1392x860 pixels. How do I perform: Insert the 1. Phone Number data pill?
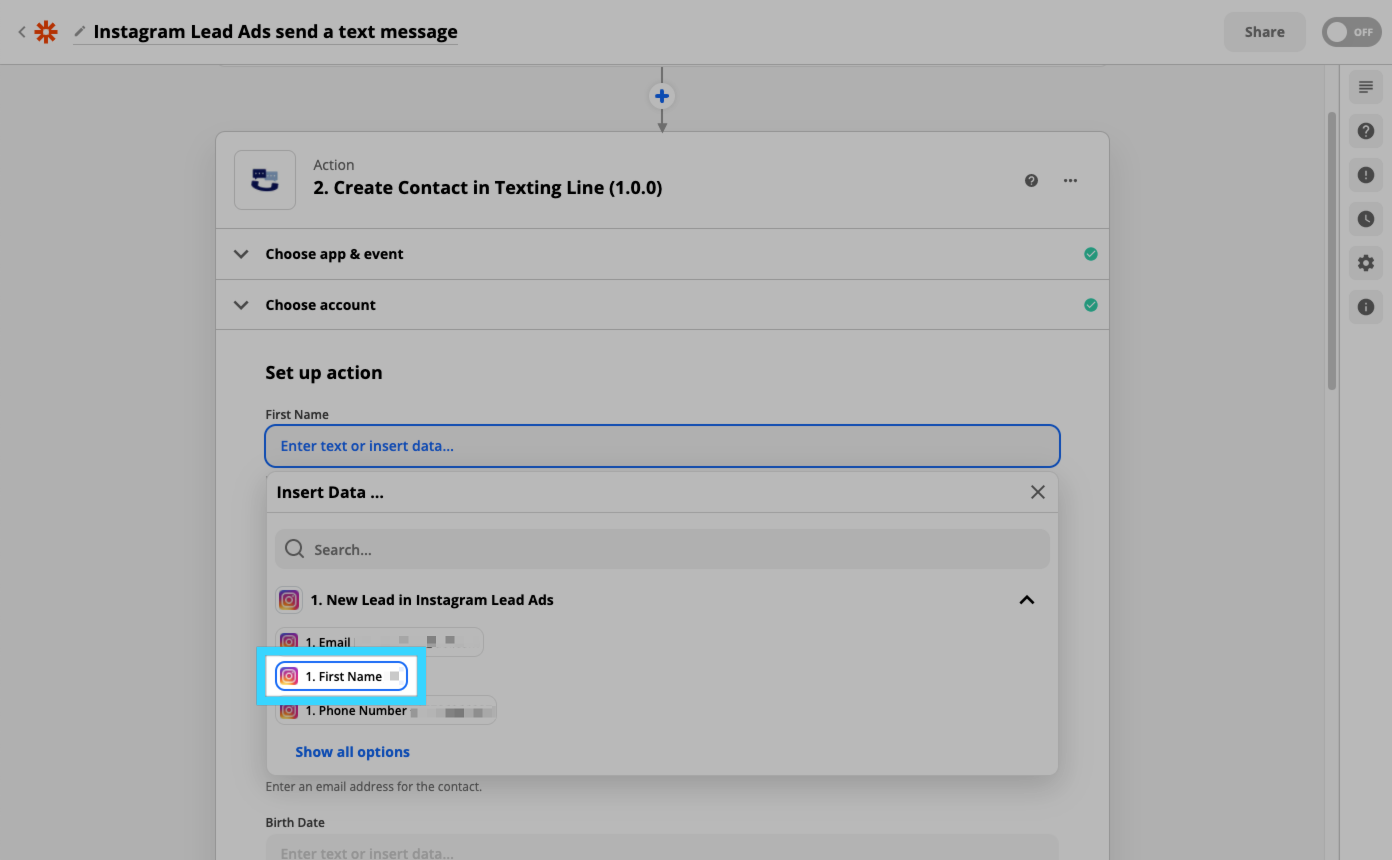tap(386, 710)
